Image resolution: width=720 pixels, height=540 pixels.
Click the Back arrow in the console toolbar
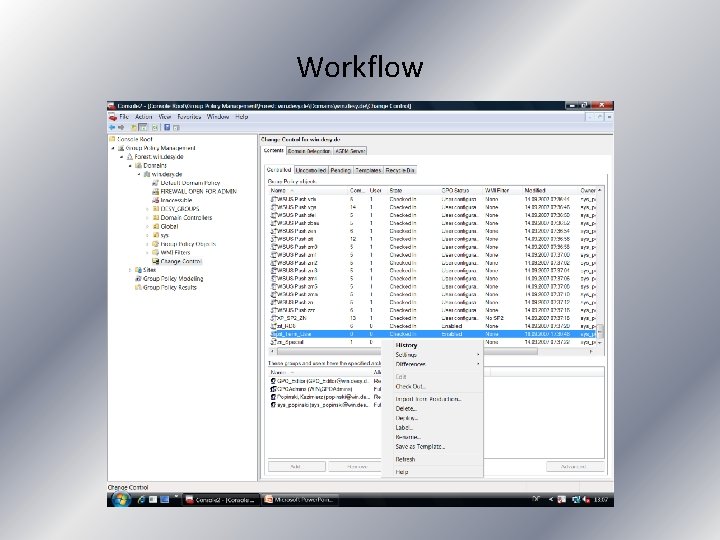point(112,127)
